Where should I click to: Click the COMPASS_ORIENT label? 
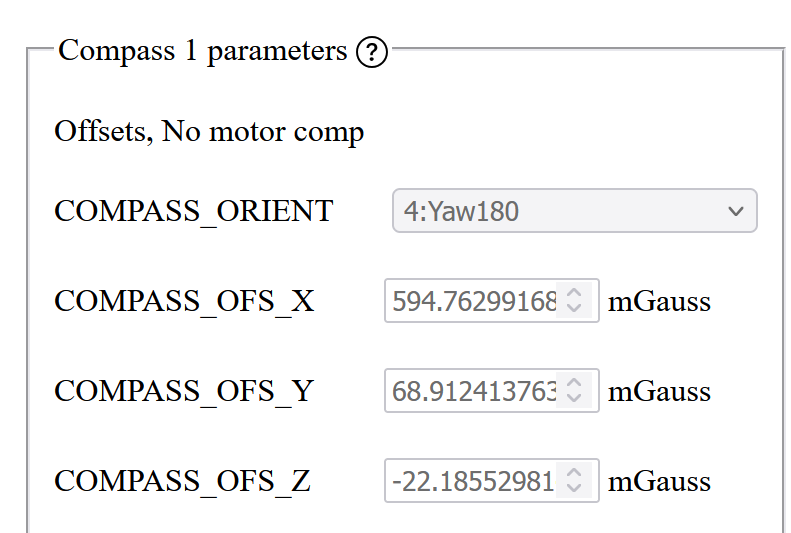(x=194, y=212)
